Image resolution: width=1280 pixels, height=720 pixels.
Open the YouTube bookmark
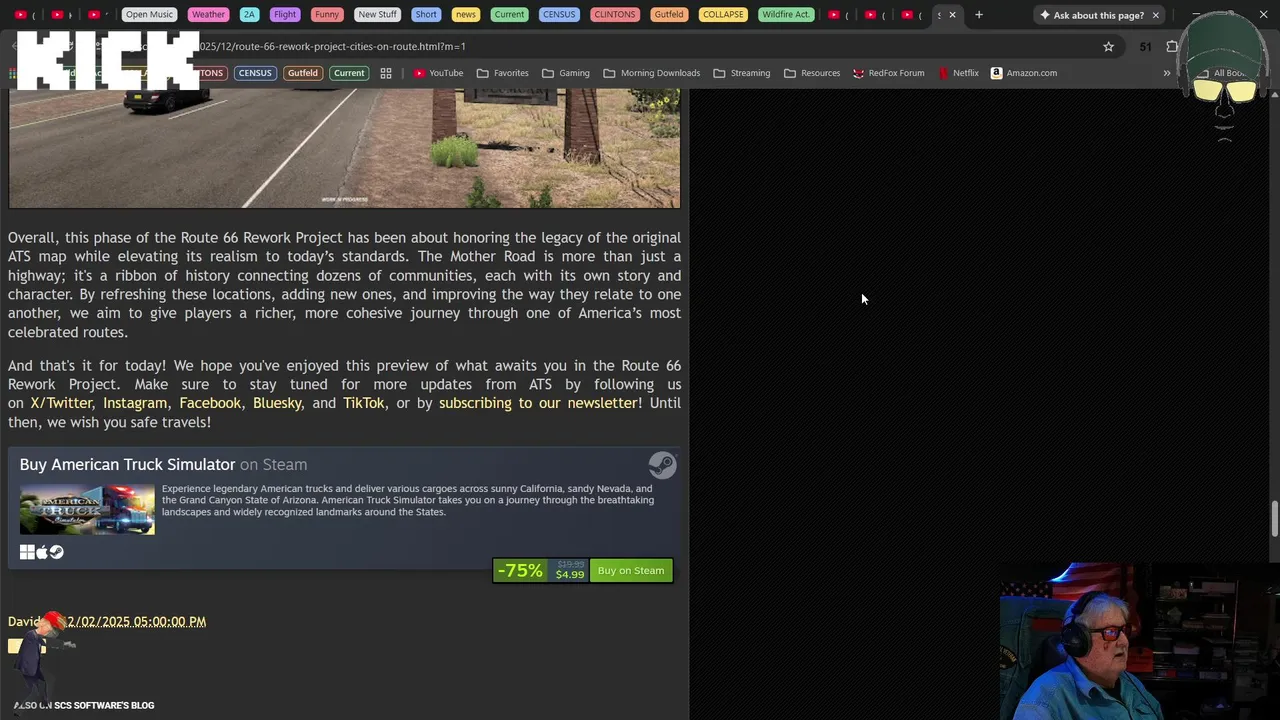click(x=438, y=73)
